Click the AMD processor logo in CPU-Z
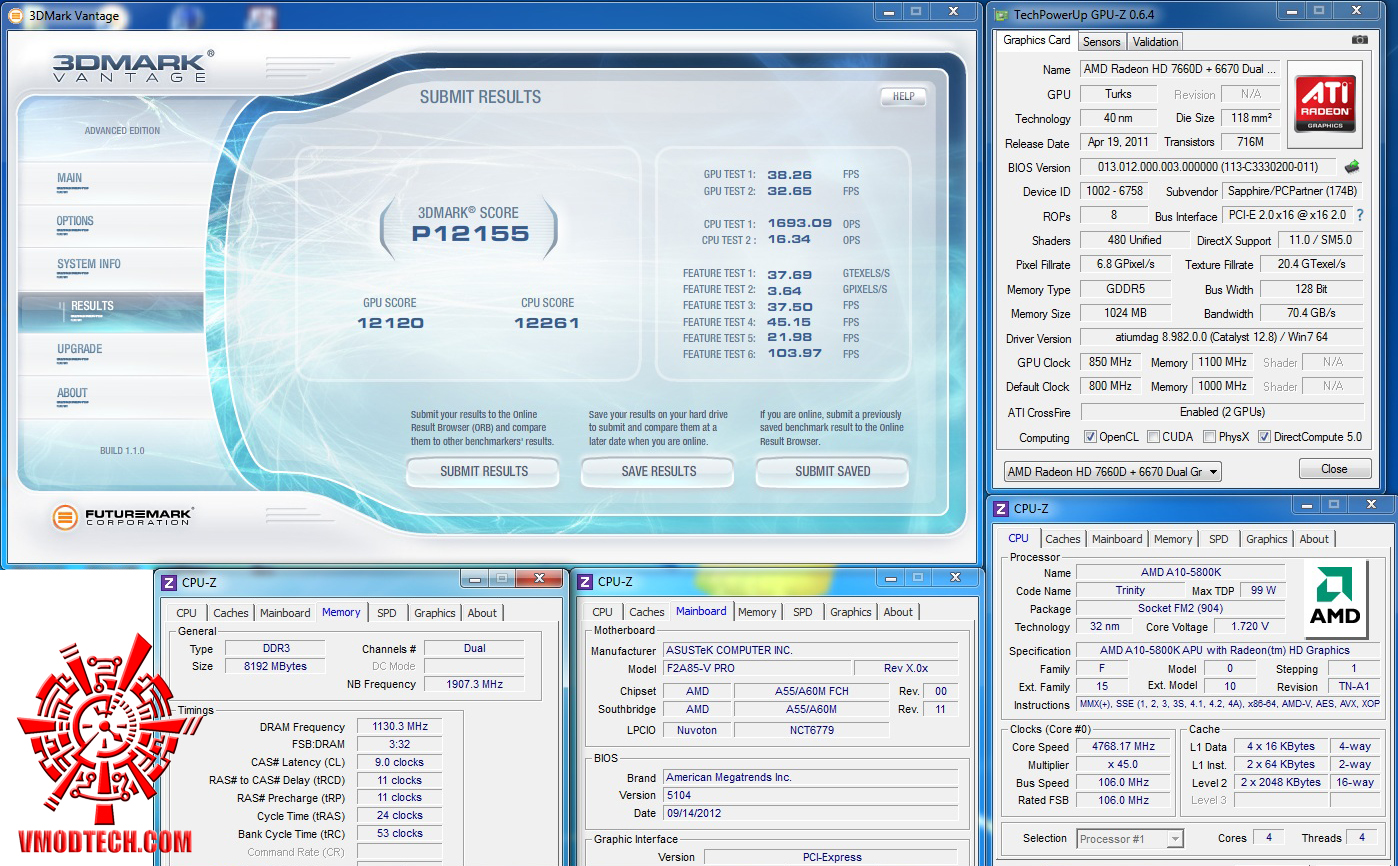This screenshot has width=1398, height=866. pos(1336,599)
